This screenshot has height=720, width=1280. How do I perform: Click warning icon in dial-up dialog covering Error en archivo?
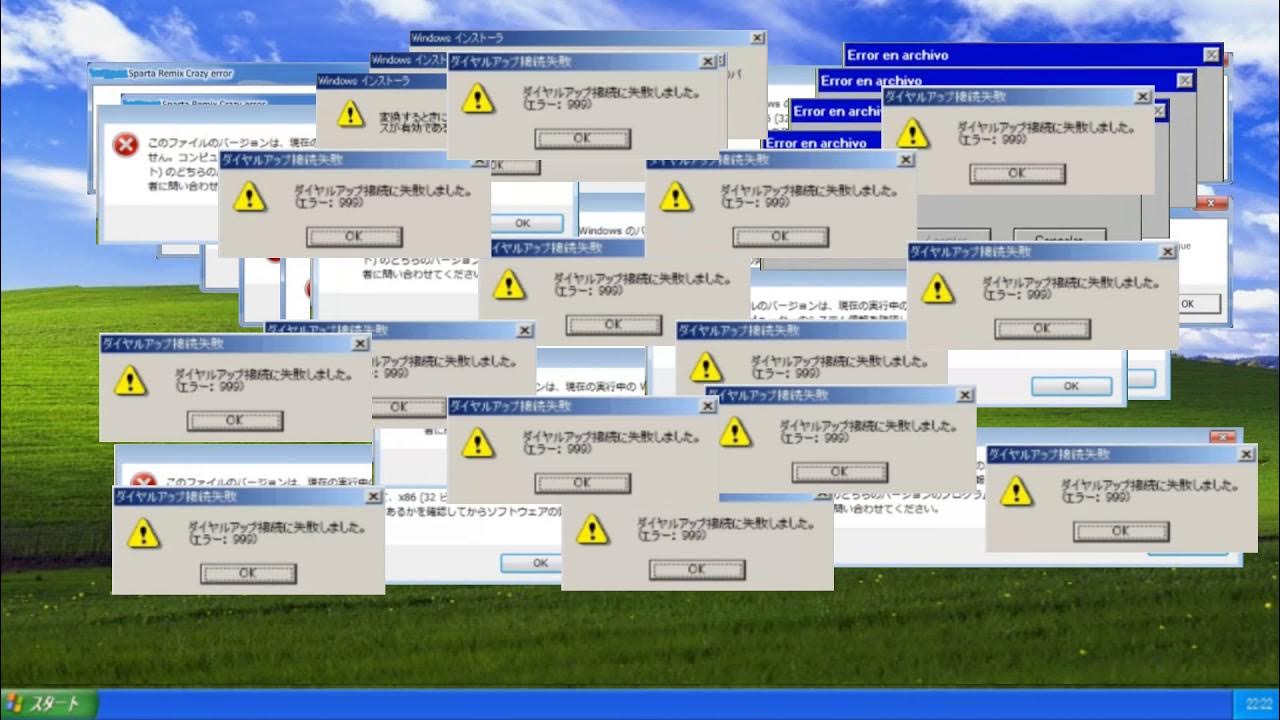(912, 133)
